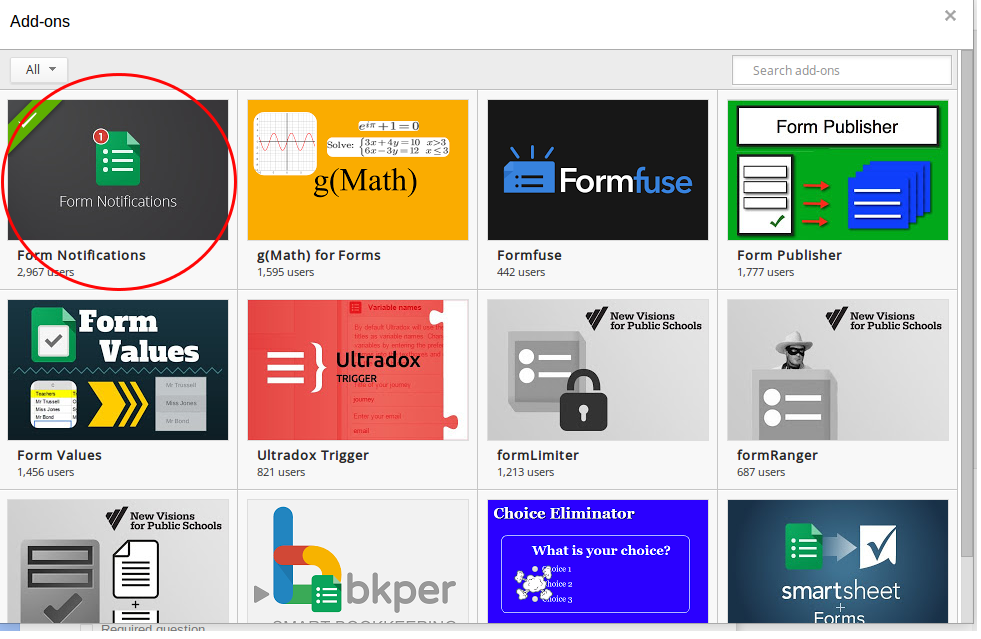981x639 pixels.
Task: Open the smartsheet Forms add-on thumbnail
Action: (x=838, y=561)
